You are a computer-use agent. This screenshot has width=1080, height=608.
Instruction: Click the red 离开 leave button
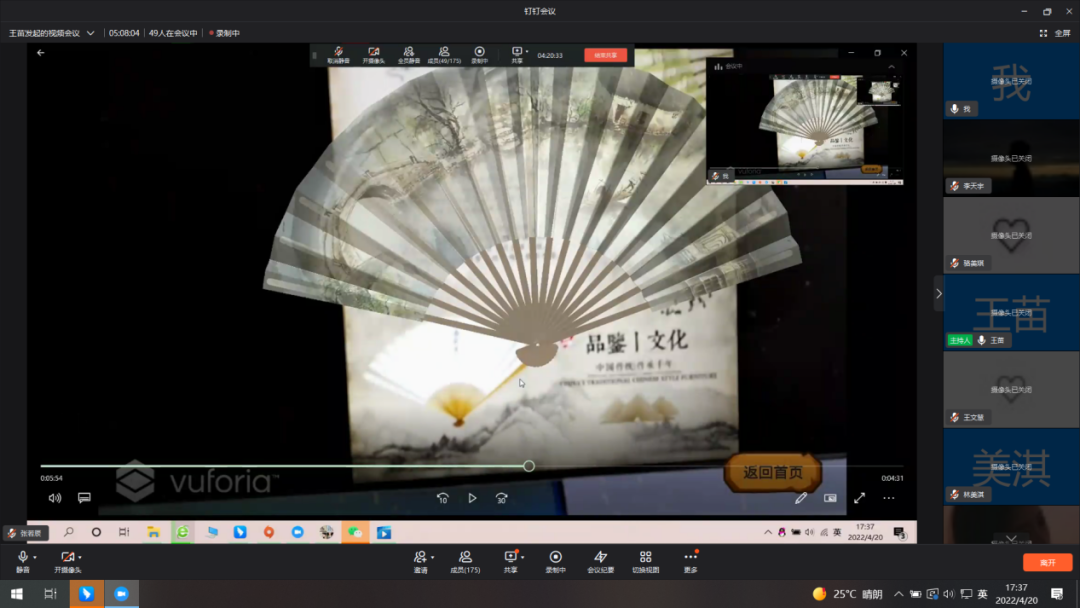click(1047, 562)
